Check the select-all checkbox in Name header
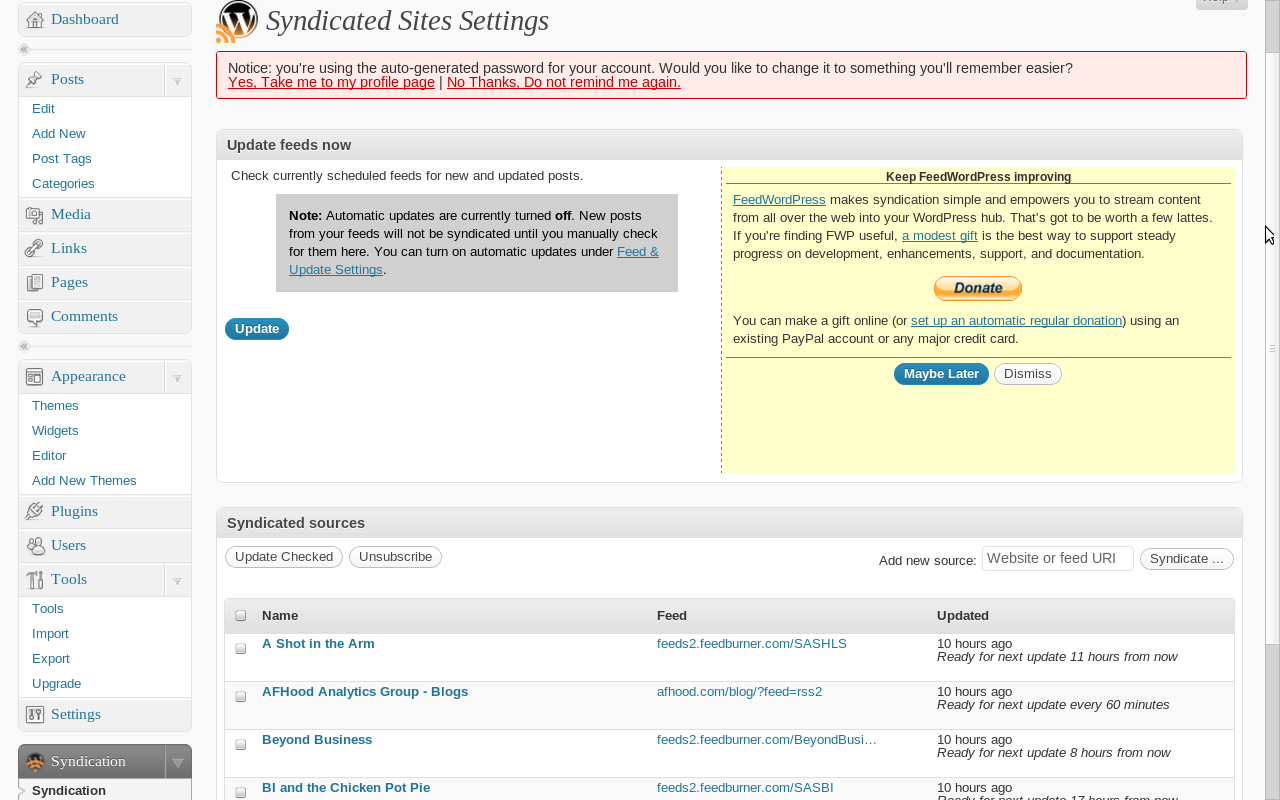 click(241, 616)
